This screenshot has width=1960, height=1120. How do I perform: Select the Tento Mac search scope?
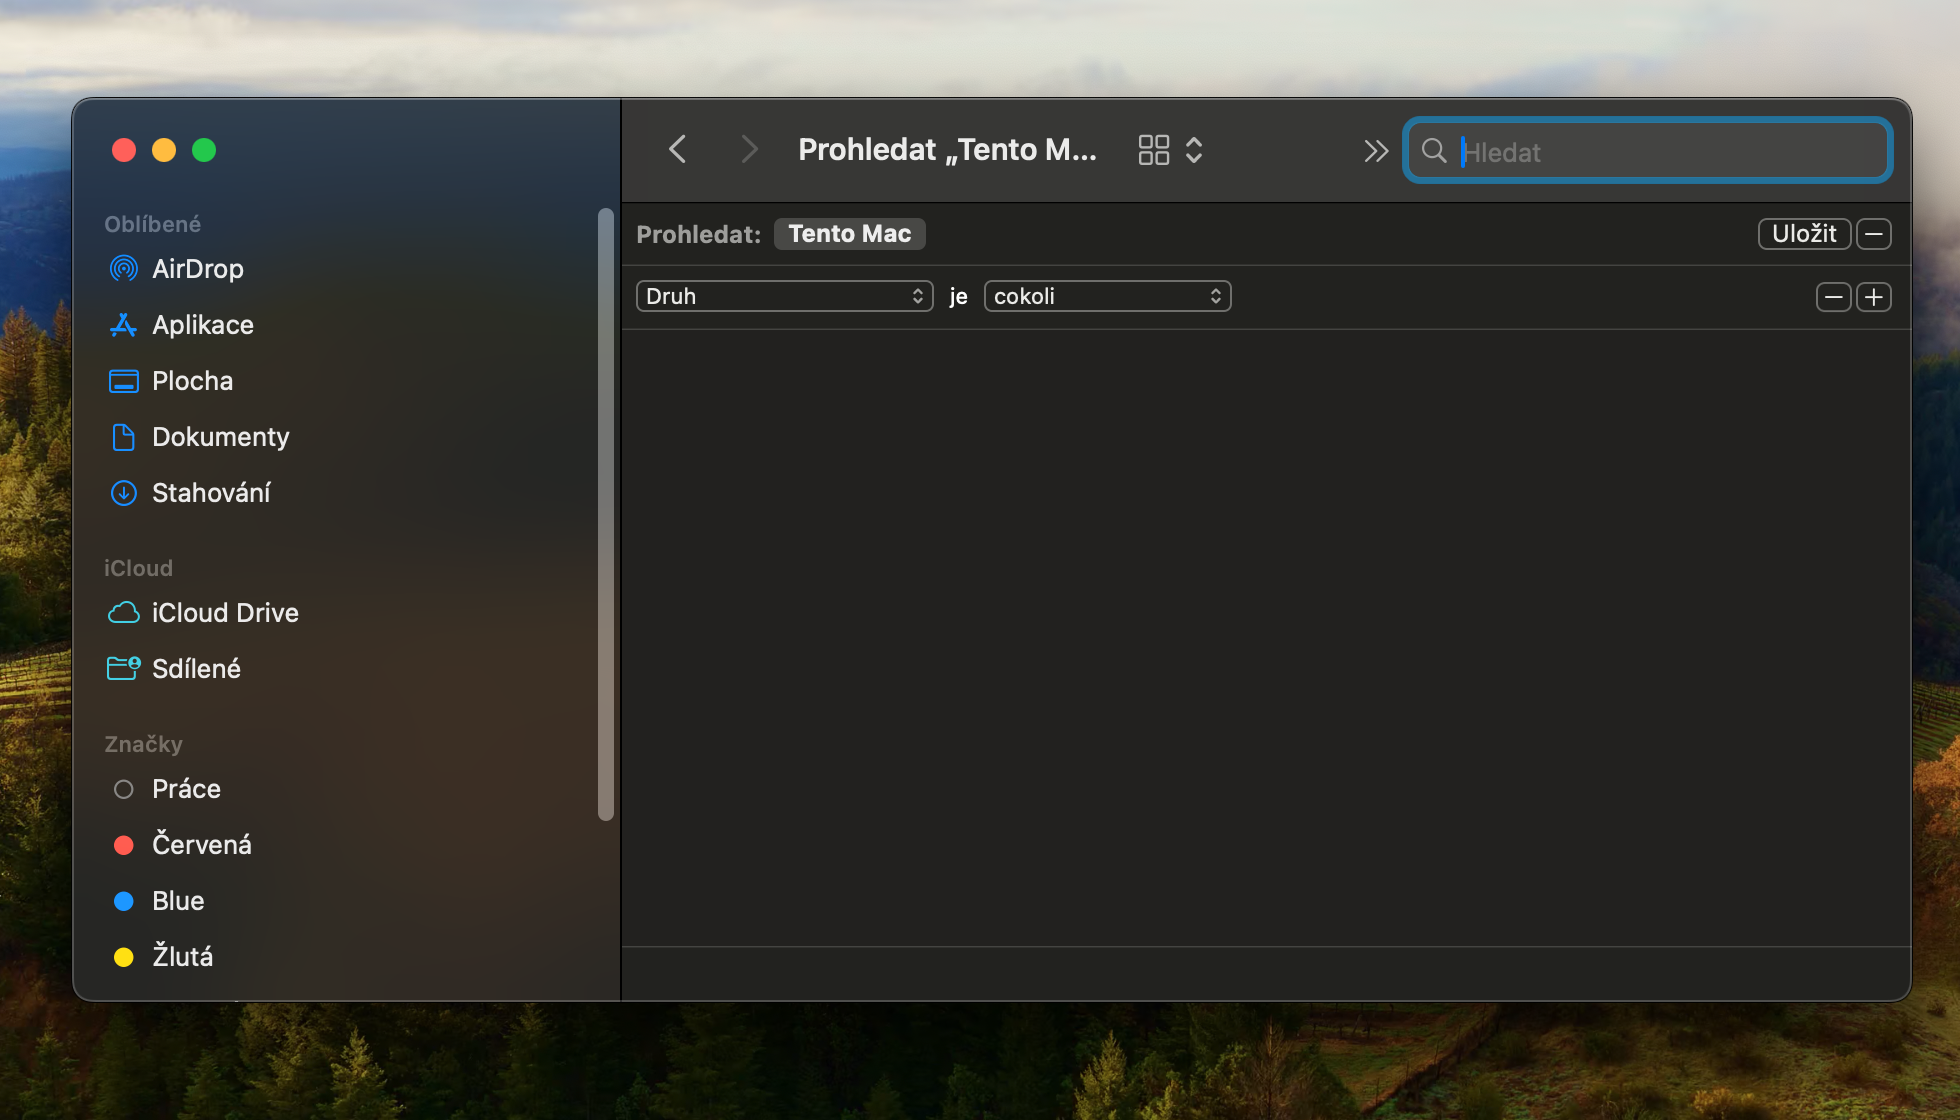(849, 234)
